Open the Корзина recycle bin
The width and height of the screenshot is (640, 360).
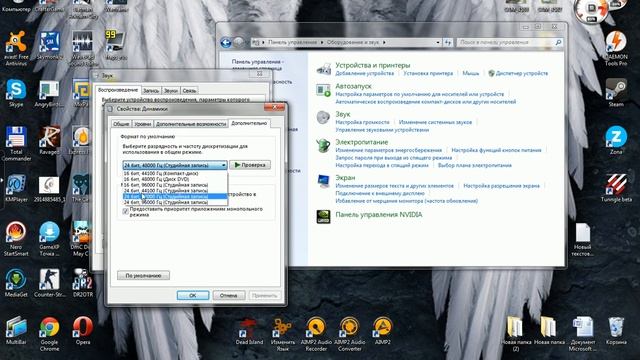pos(616,331)
